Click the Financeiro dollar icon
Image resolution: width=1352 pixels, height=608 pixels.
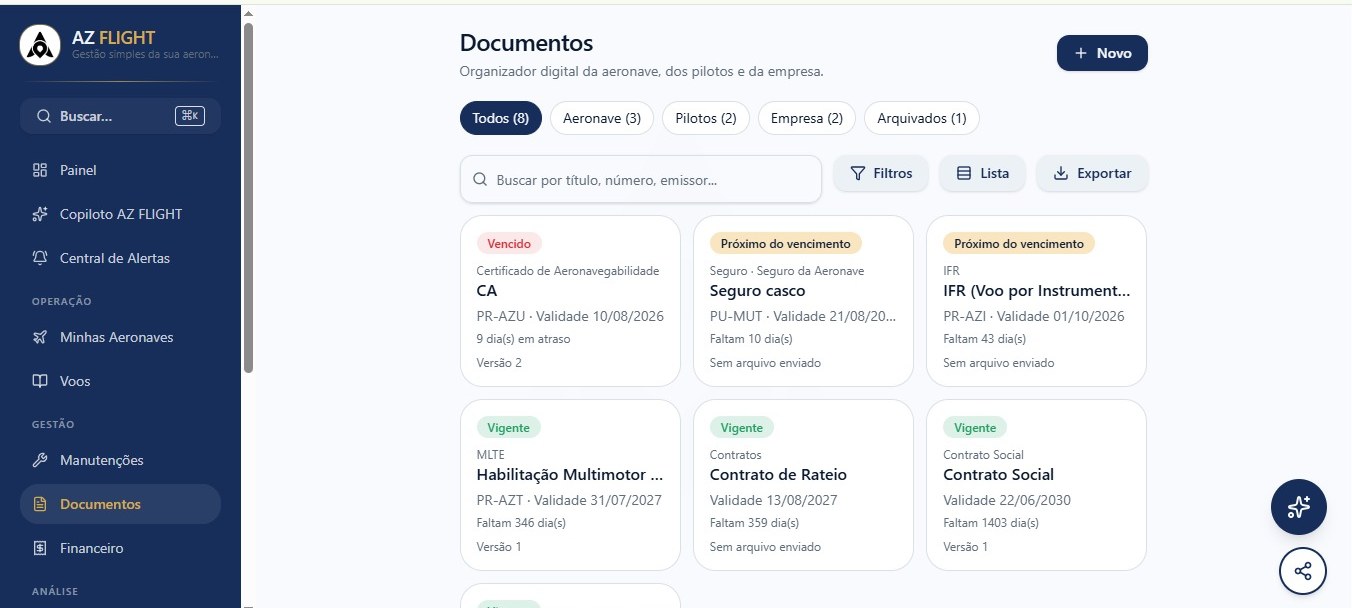click(40, 548)
